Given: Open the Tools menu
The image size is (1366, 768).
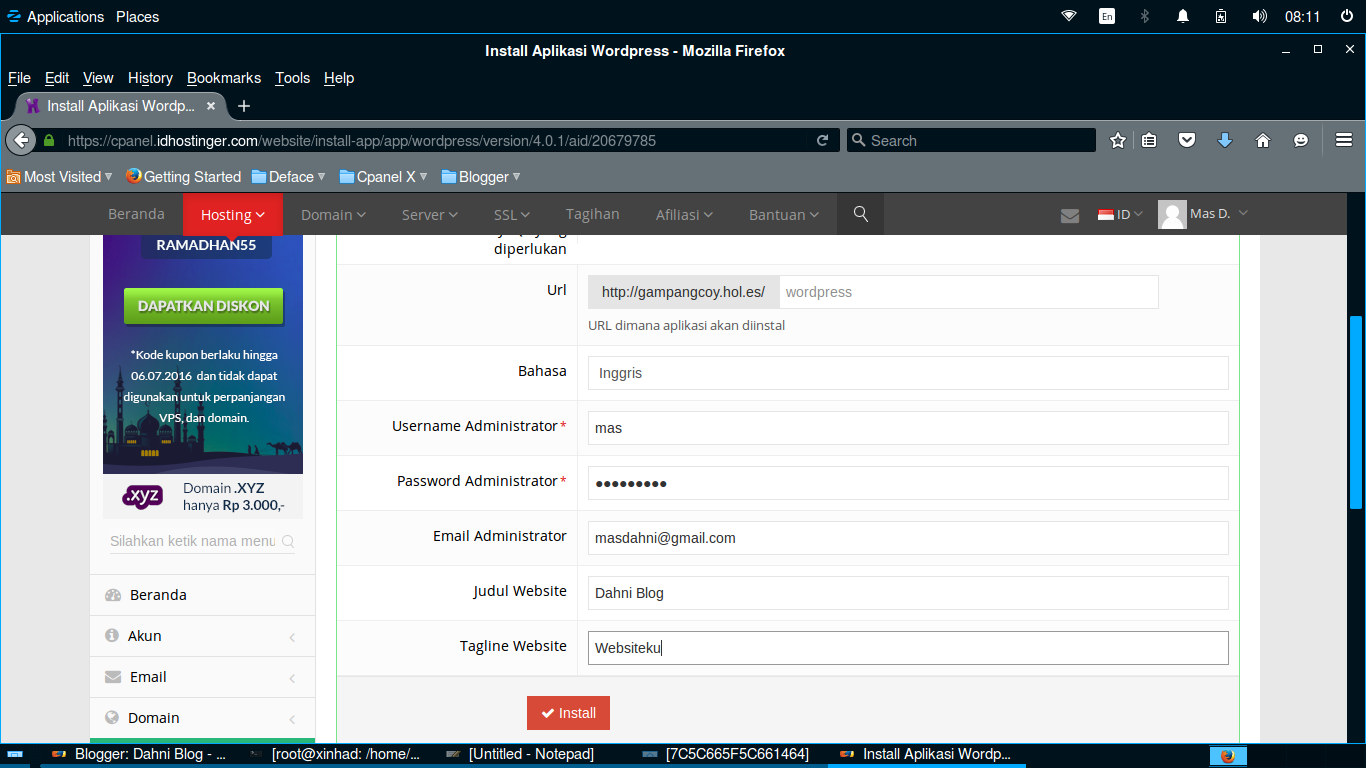Looking at the screenshot, I should click(x=293, y=78).
